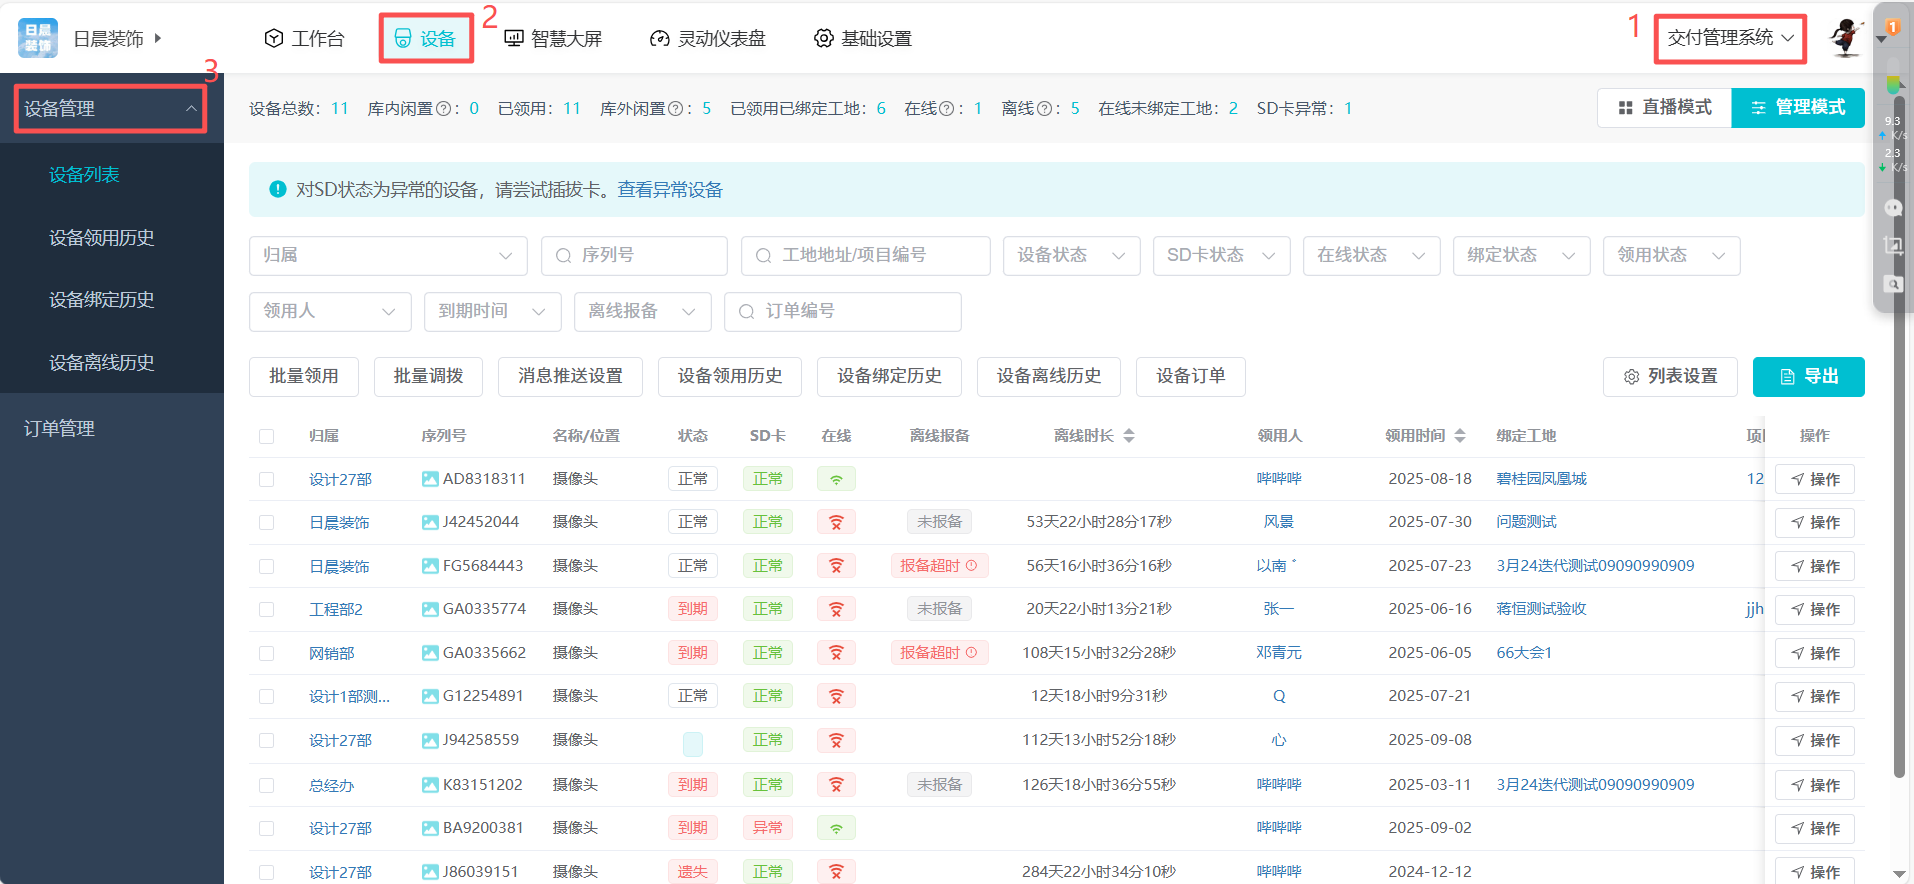Click the online wifi icon for AD8318311

click(836, 479)
